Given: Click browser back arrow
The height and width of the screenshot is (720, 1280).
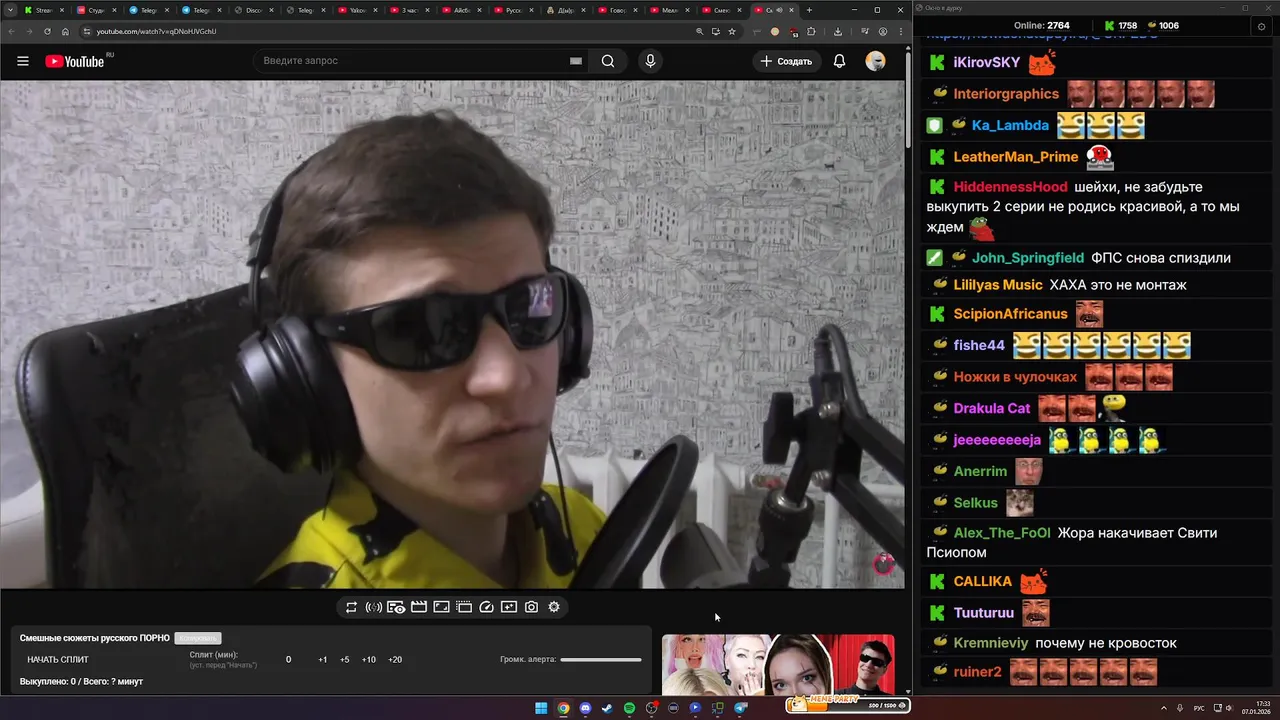Looking at the screenshot, I should (11, 31).
